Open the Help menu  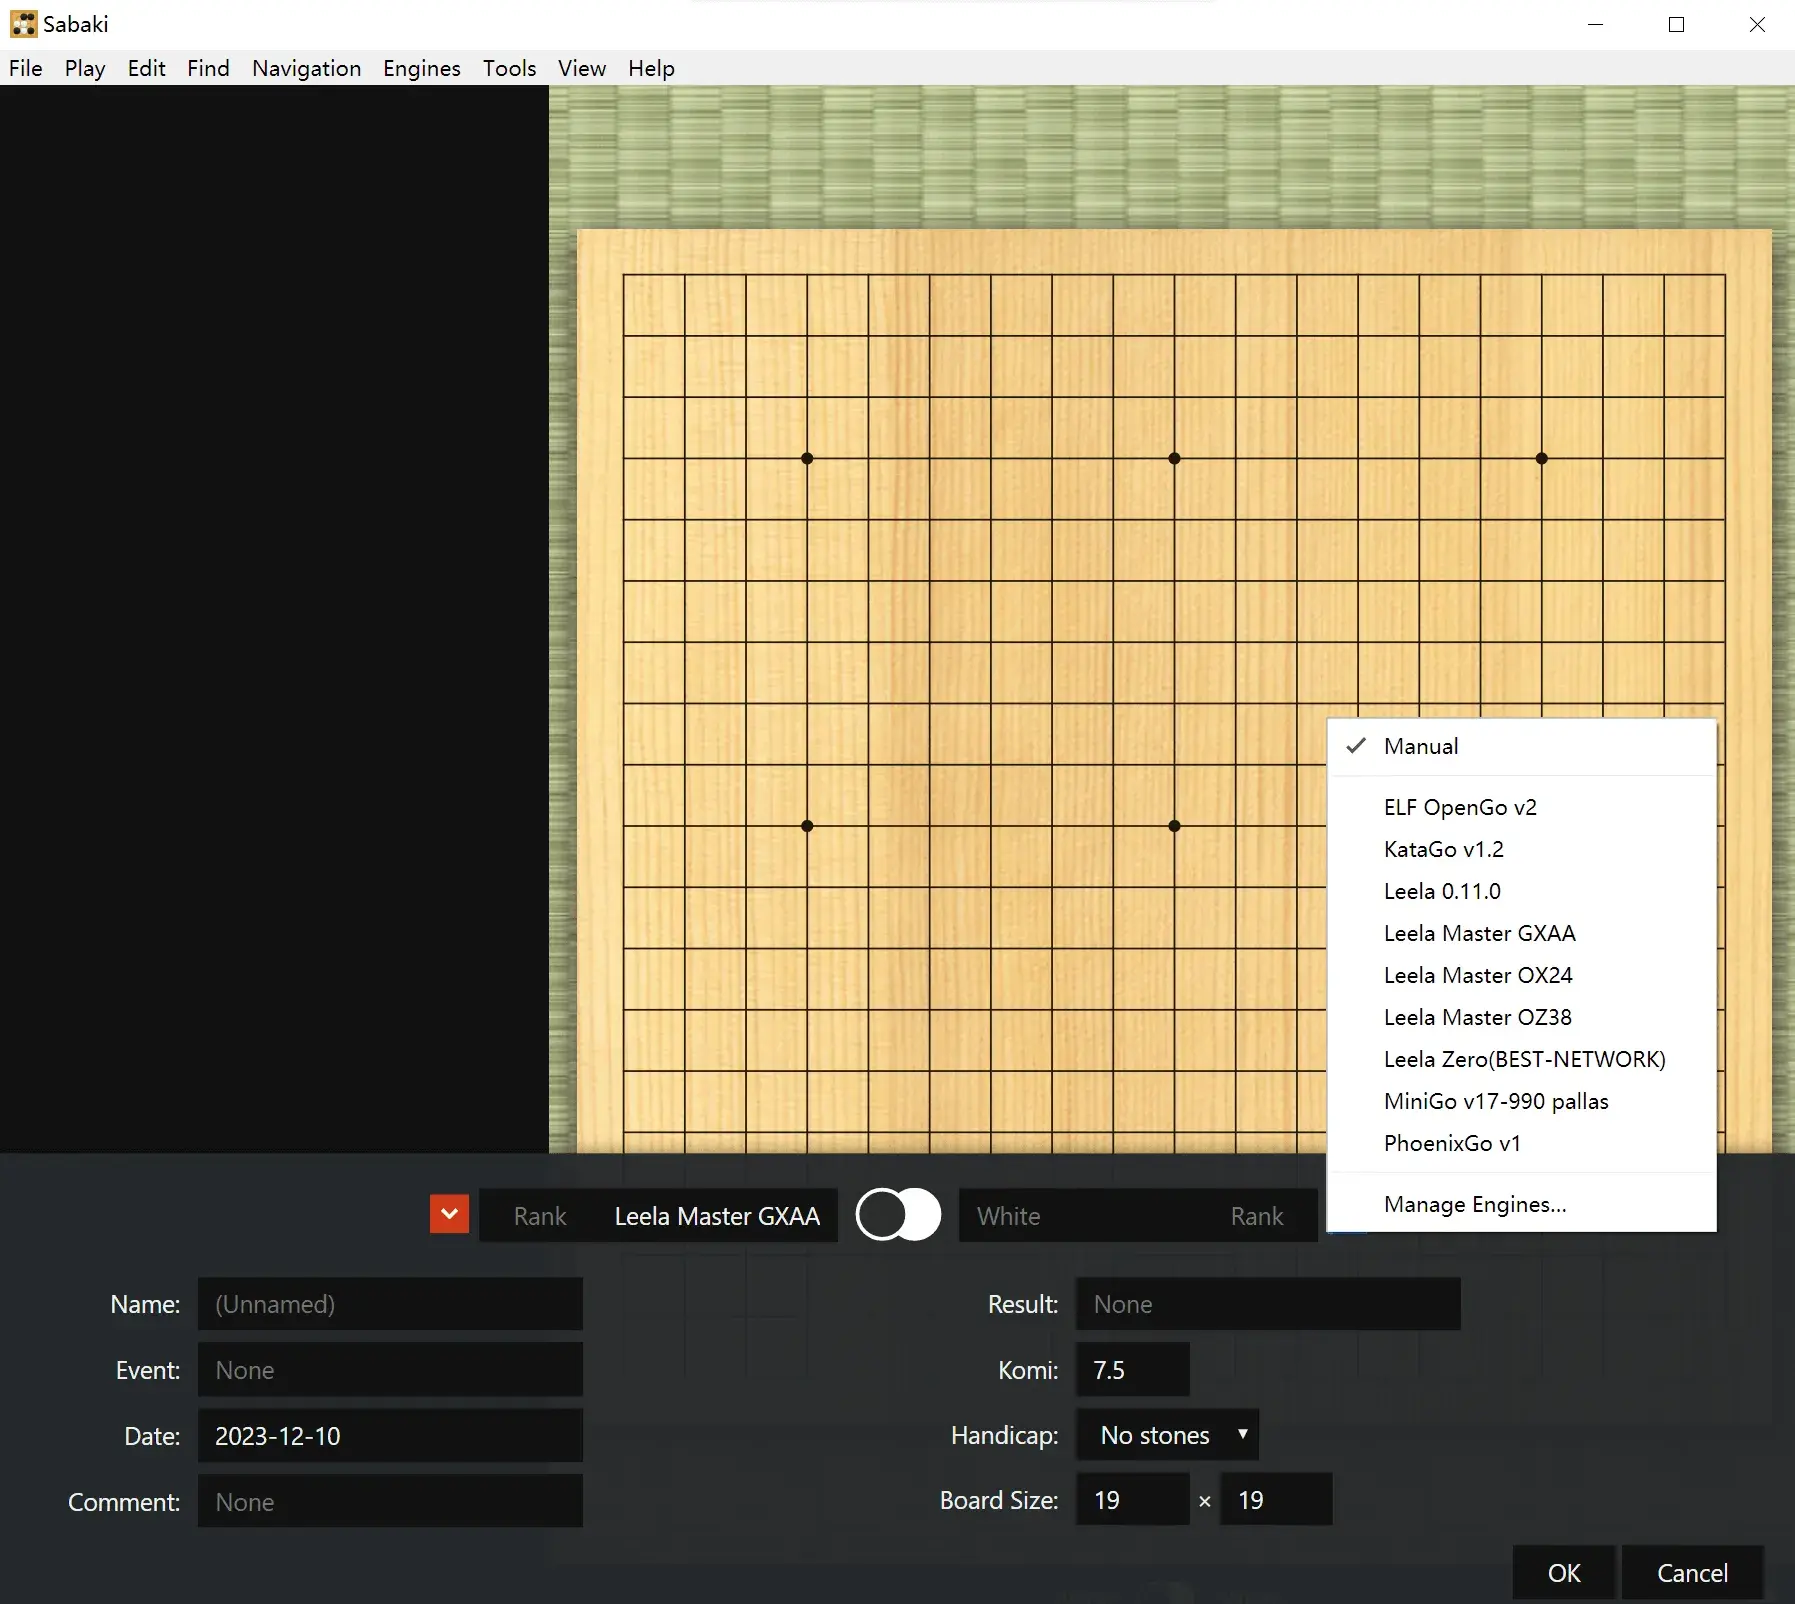coord(651,68)
